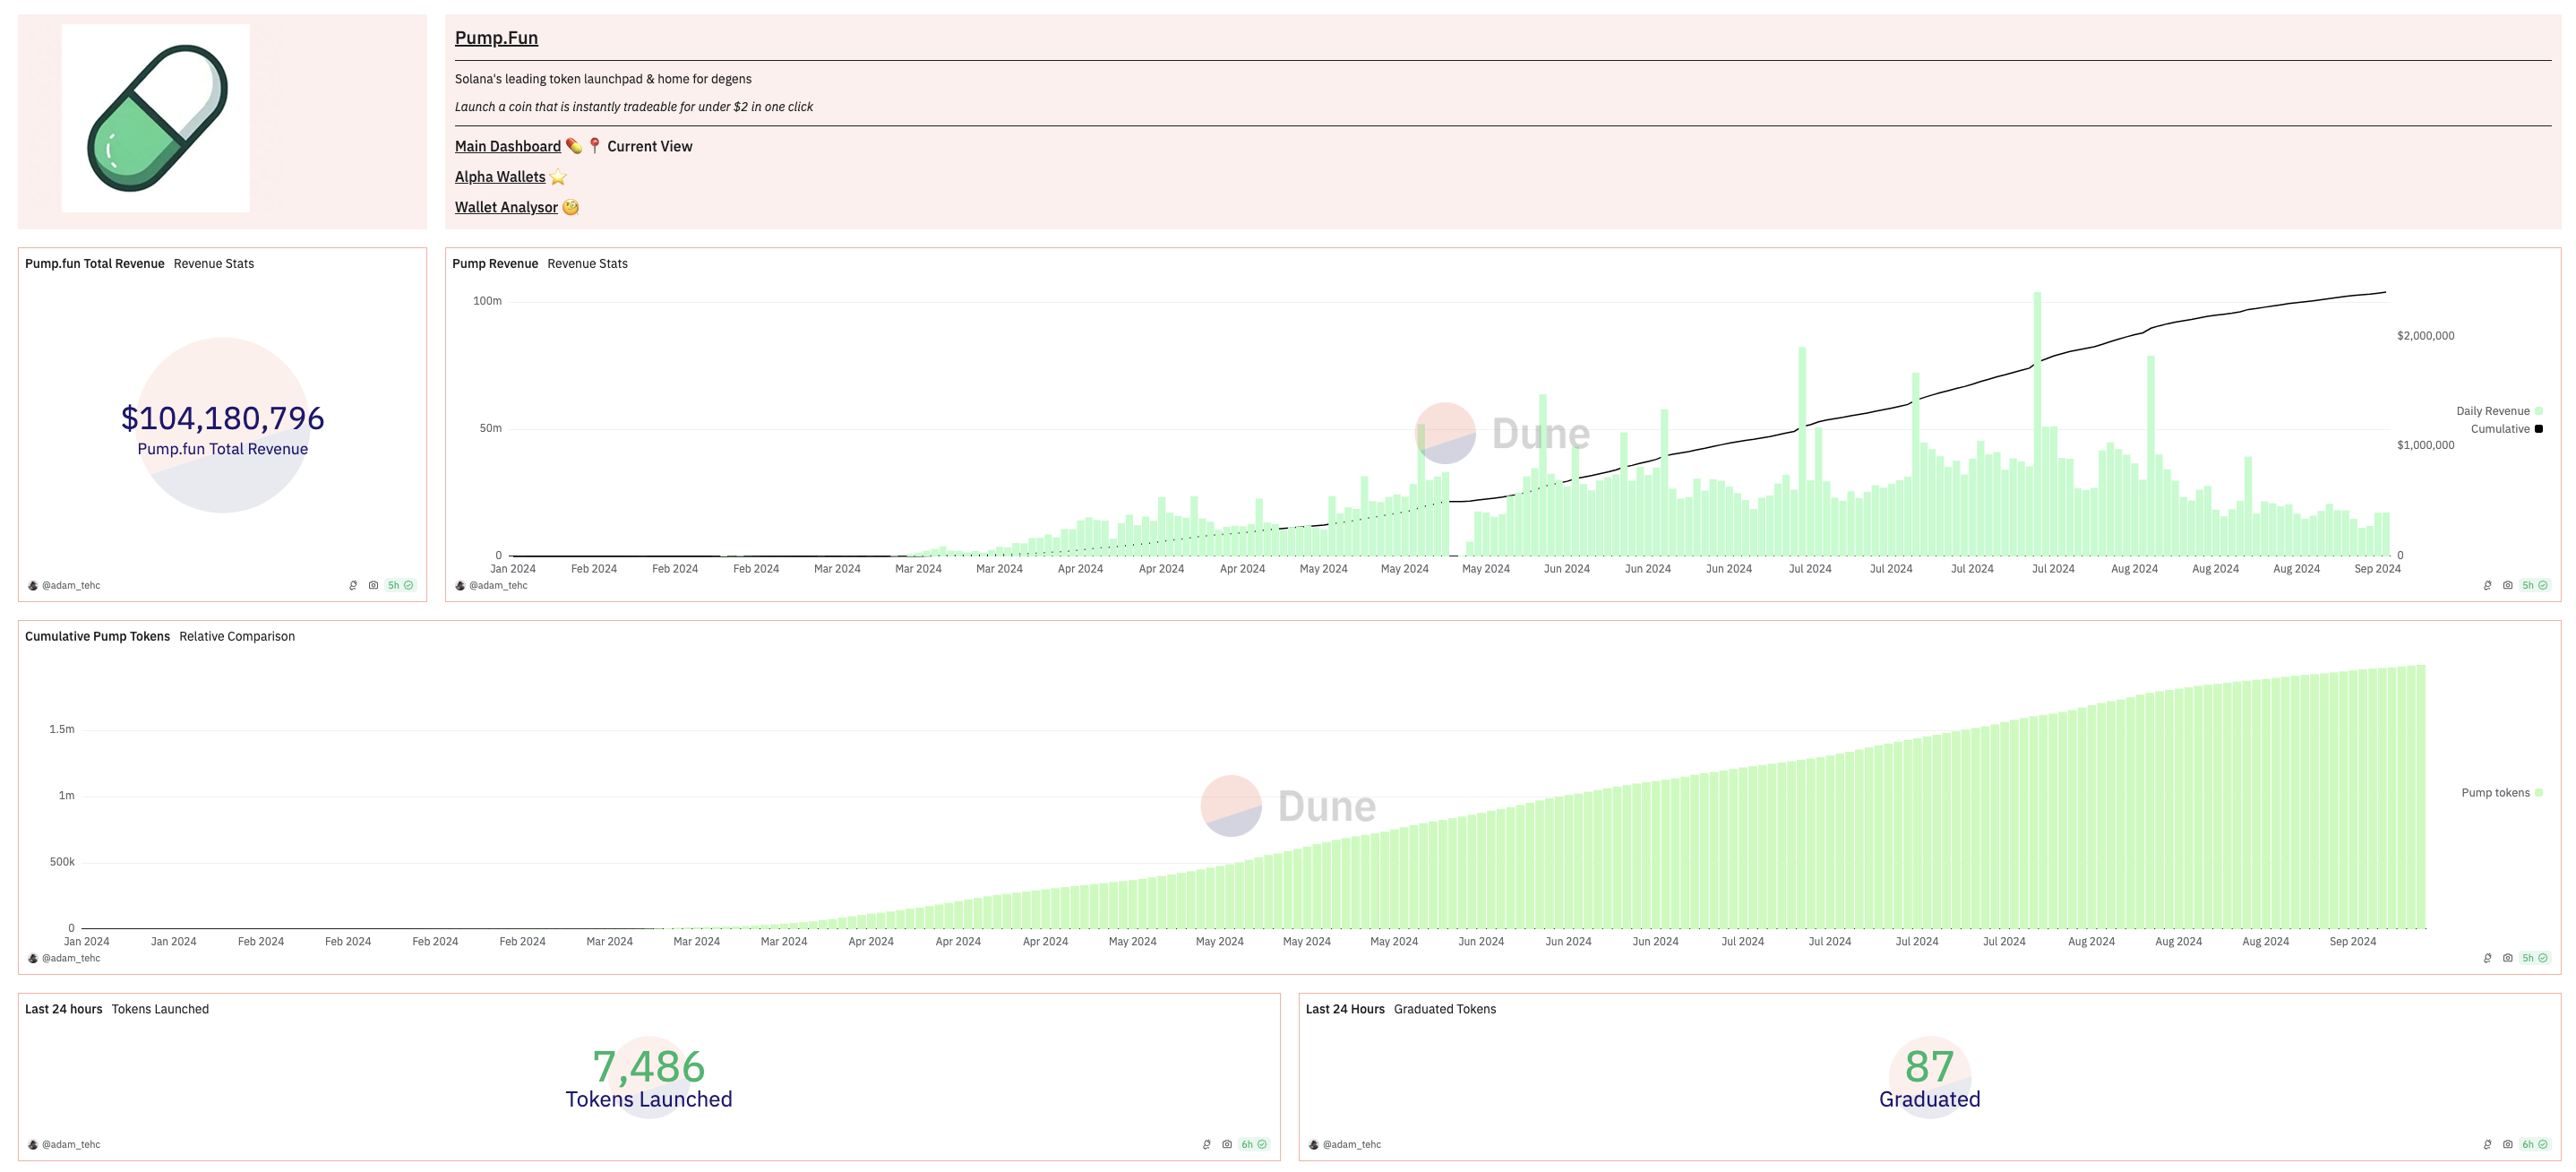
Task: Click camera screenshot icon in Total Revenue panel
Action: click(373, 585)
